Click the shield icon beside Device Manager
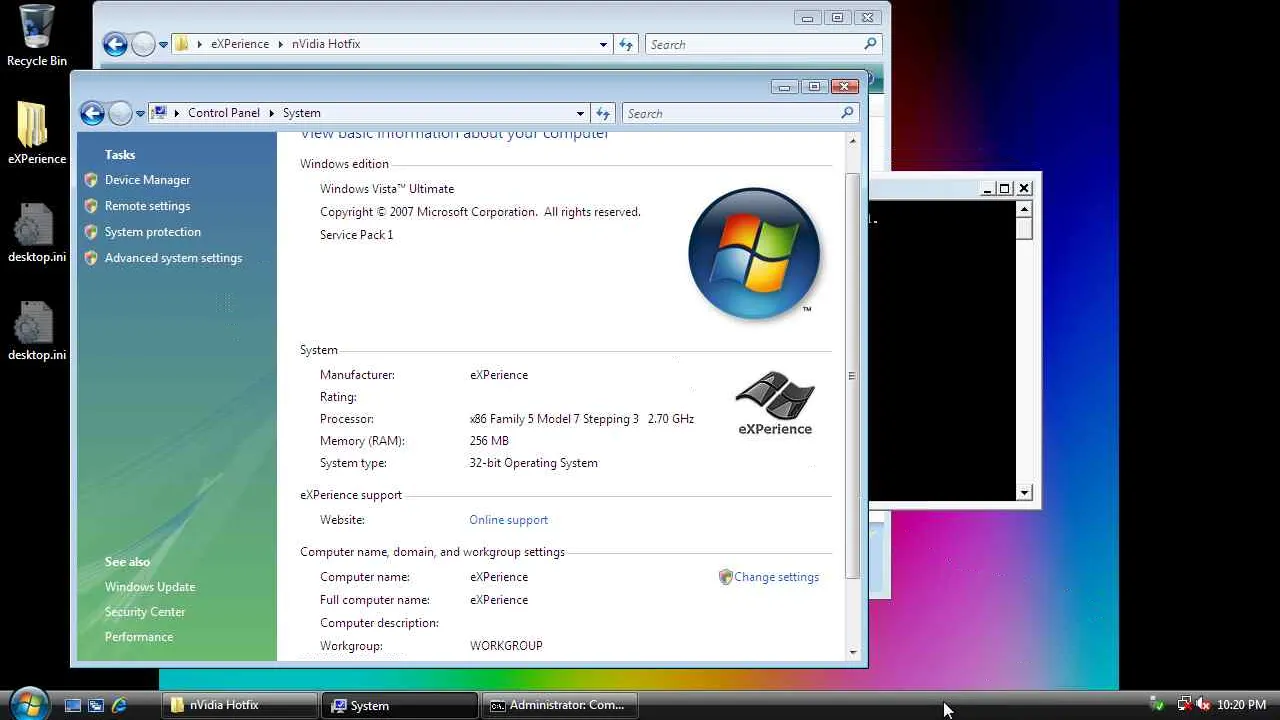 (x=91, y=180)
